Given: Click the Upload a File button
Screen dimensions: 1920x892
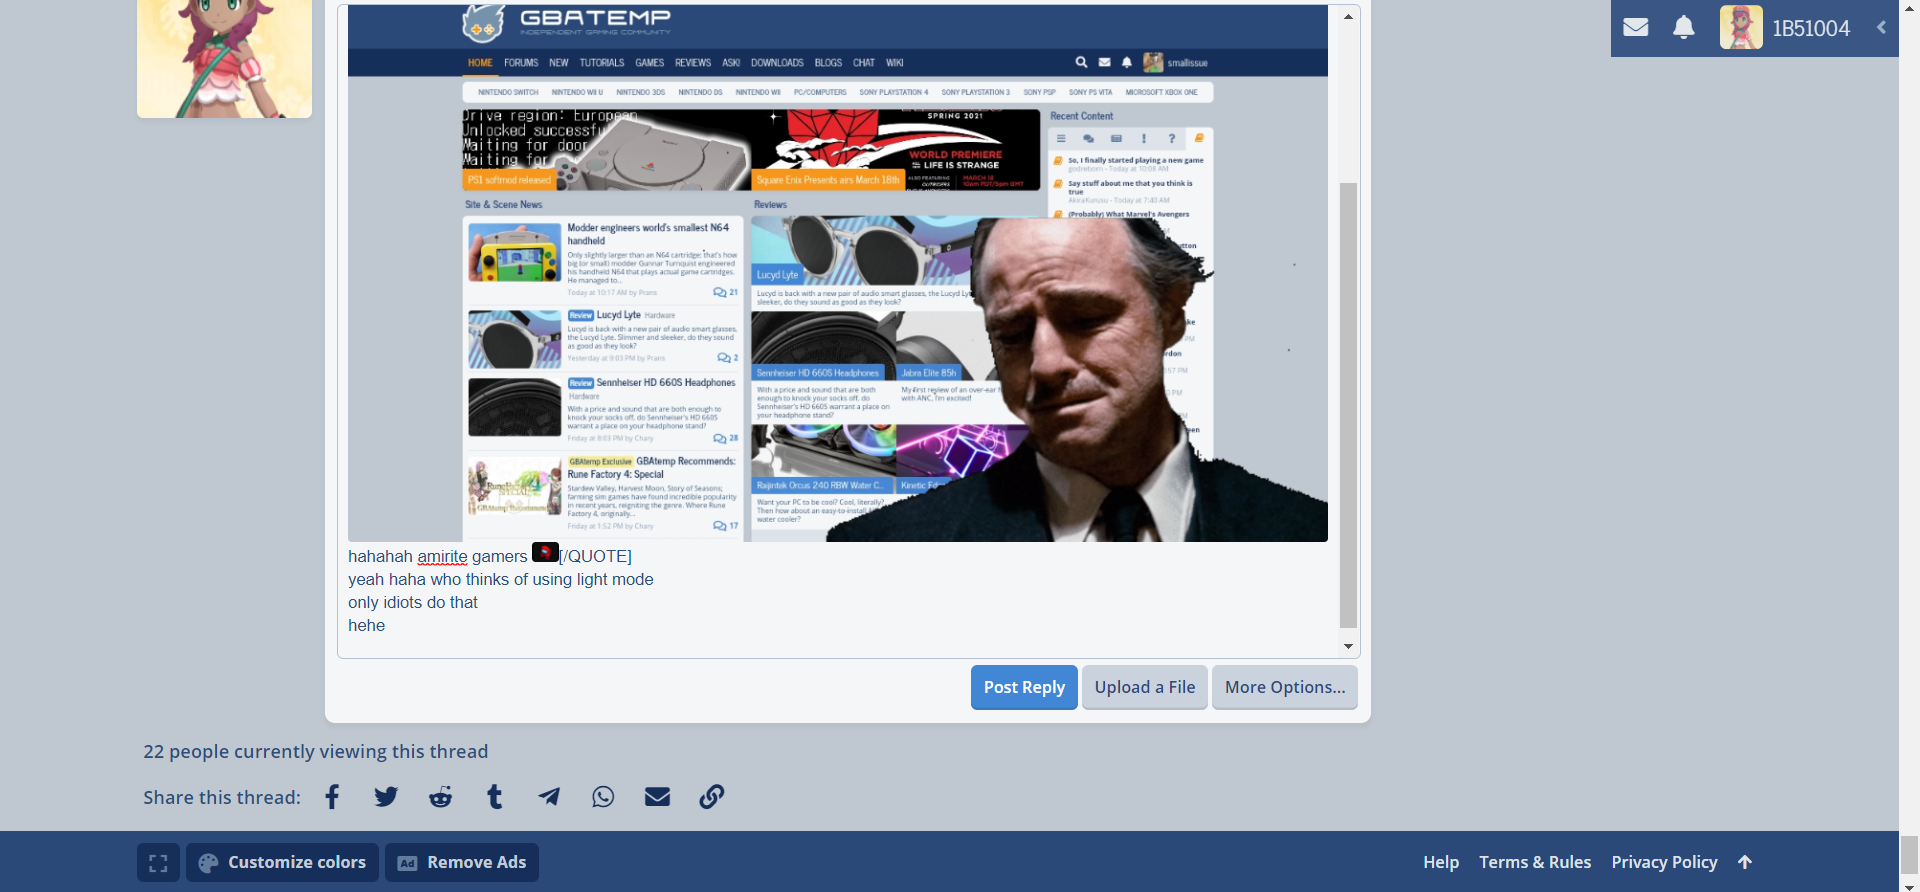Looking at the screenshot, I should 1145,687.
